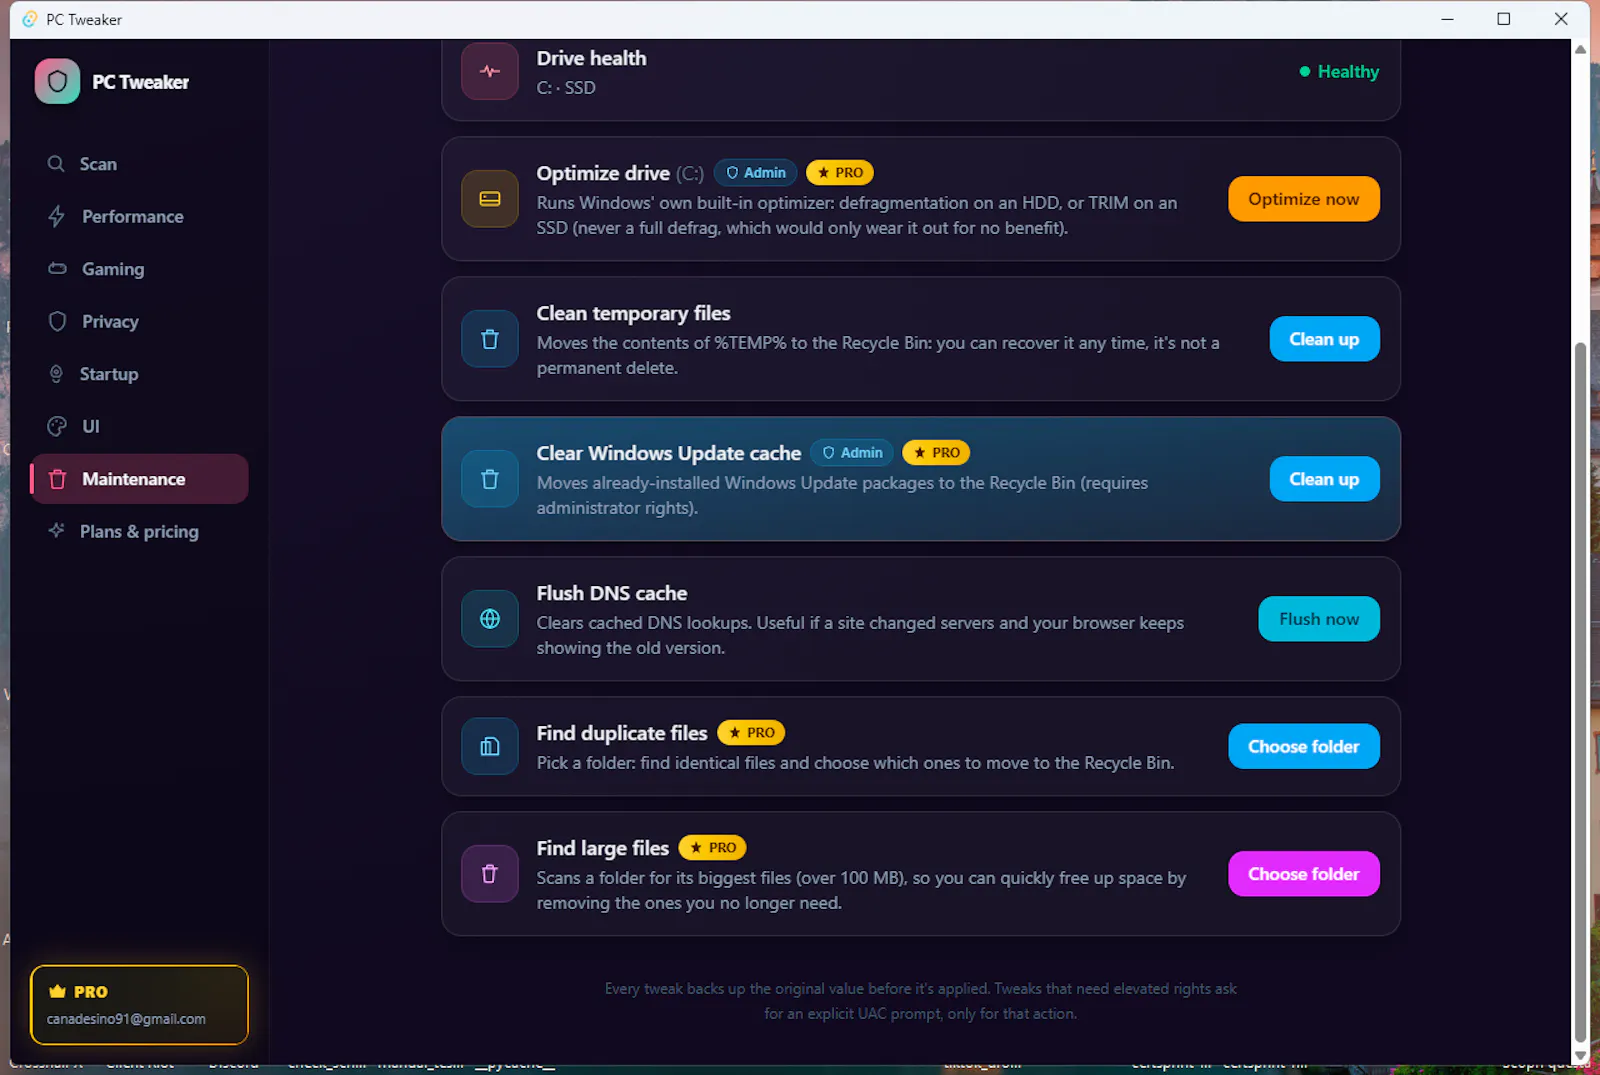Click the UI palette icon

pyautogui.click(x=57, y=426)
